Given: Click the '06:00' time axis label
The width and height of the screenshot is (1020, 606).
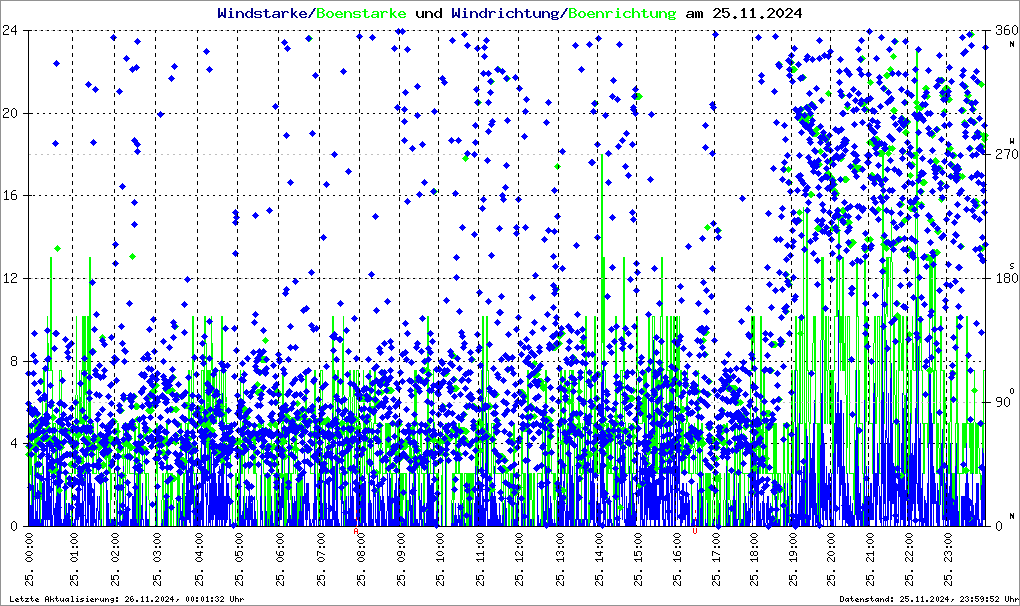Looking at the screenshot, I should click(280, 547).
